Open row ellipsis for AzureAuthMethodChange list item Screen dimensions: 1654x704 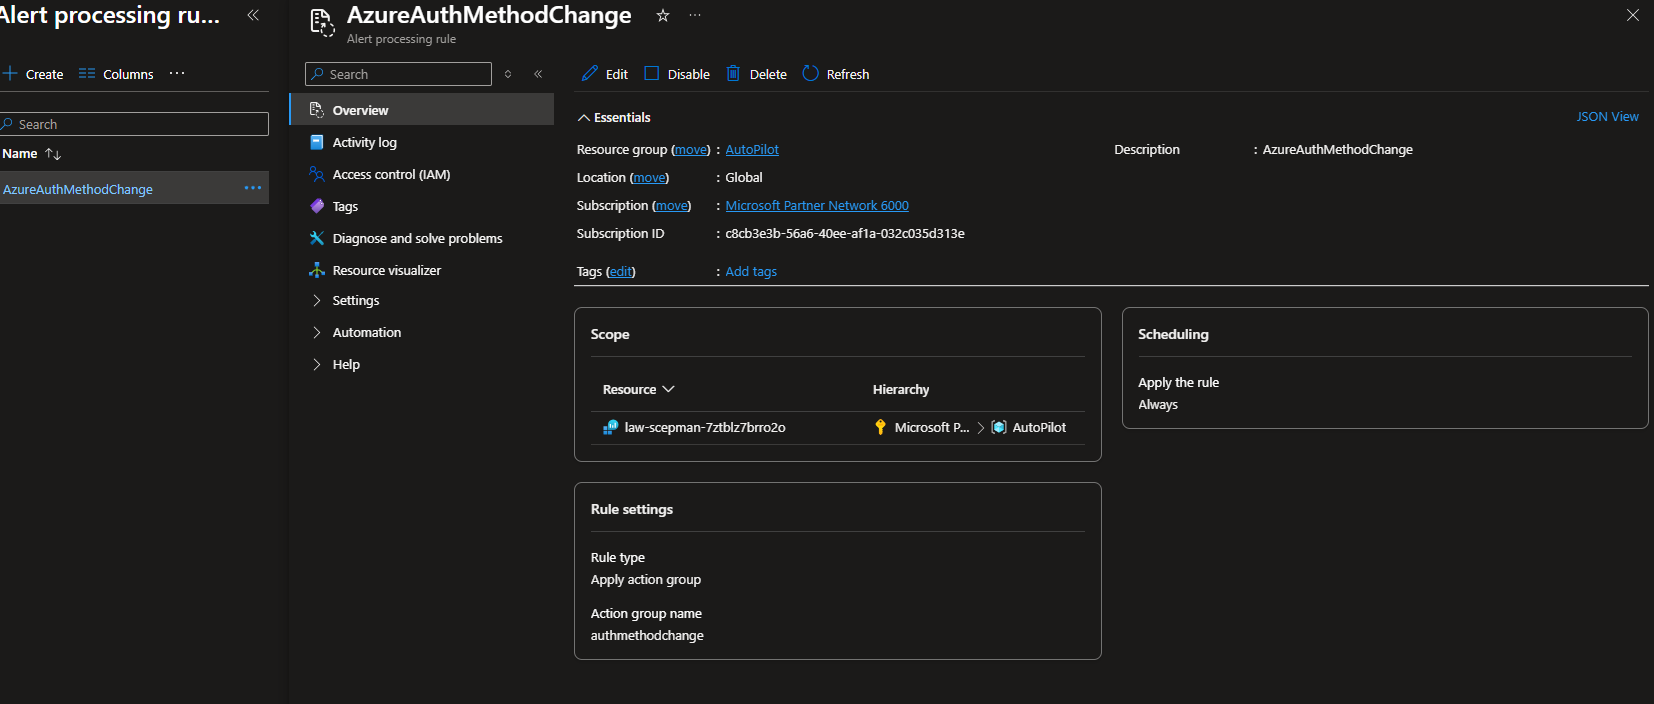pos(253,188)
